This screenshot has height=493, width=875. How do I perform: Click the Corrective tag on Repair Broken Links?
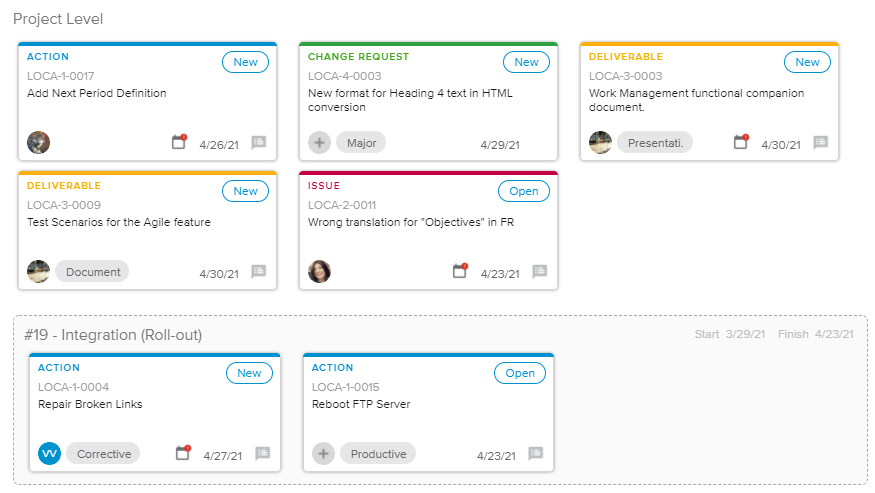point(104,454)
